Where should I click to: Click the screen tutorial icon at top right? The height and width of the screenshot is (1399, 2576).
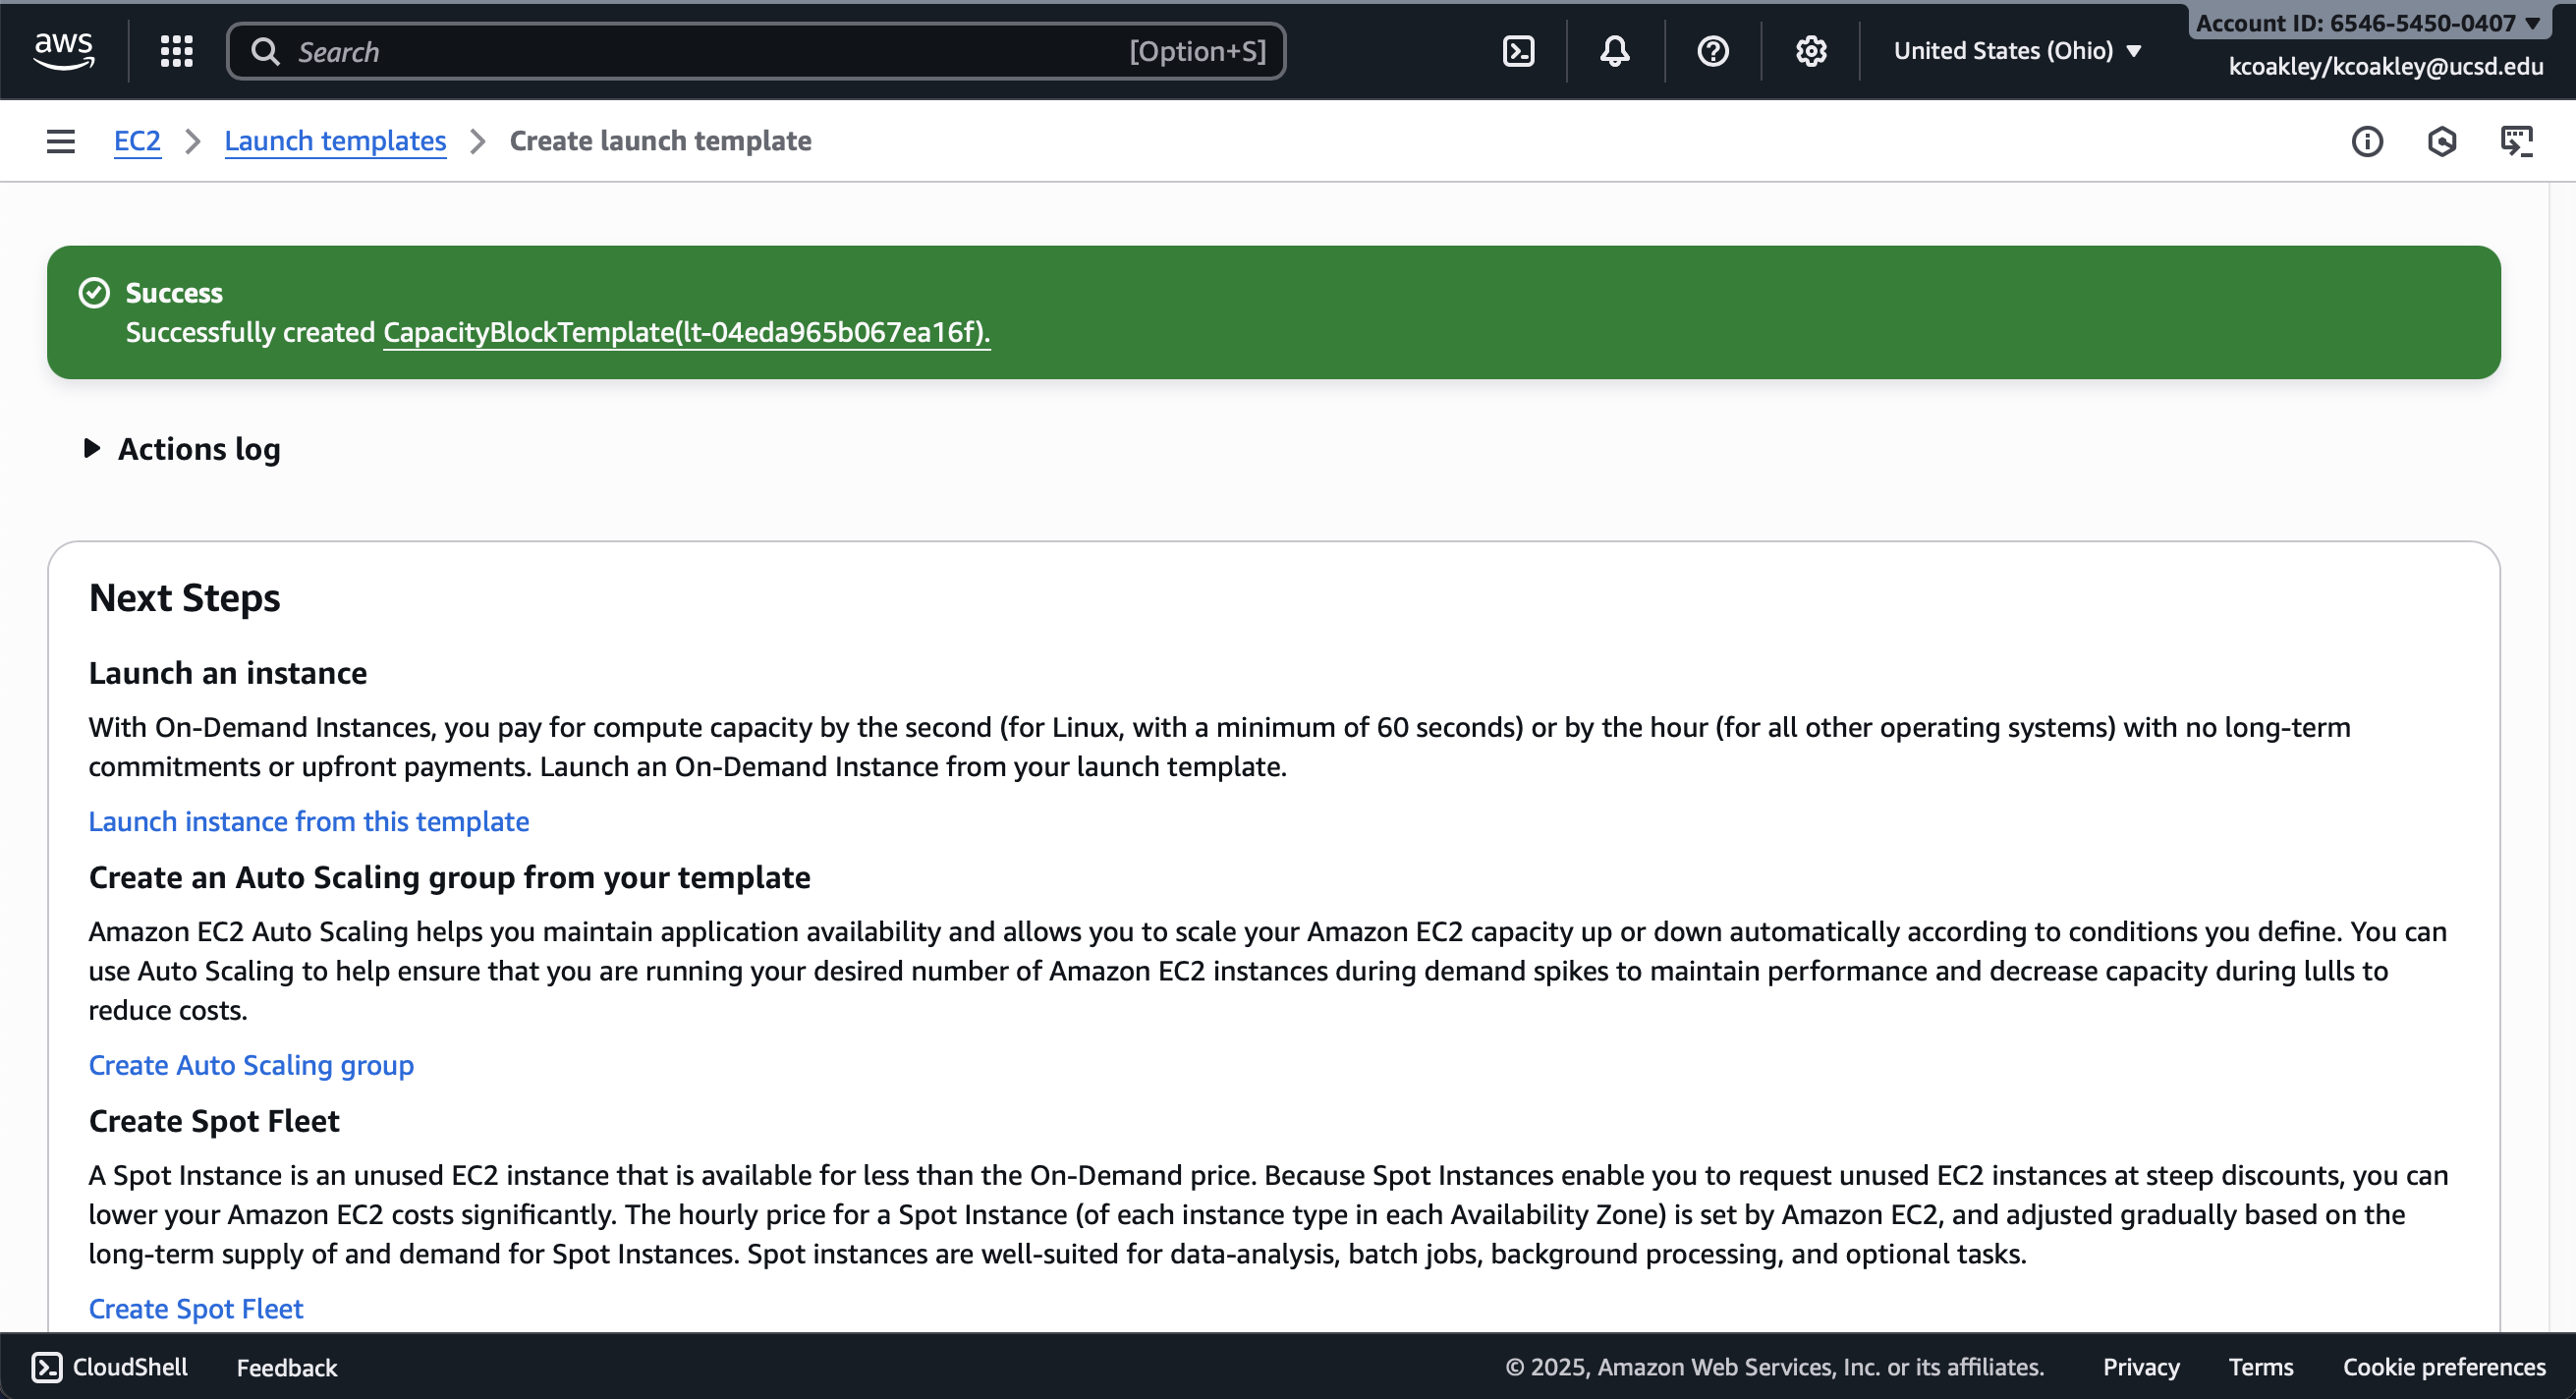2516,141
